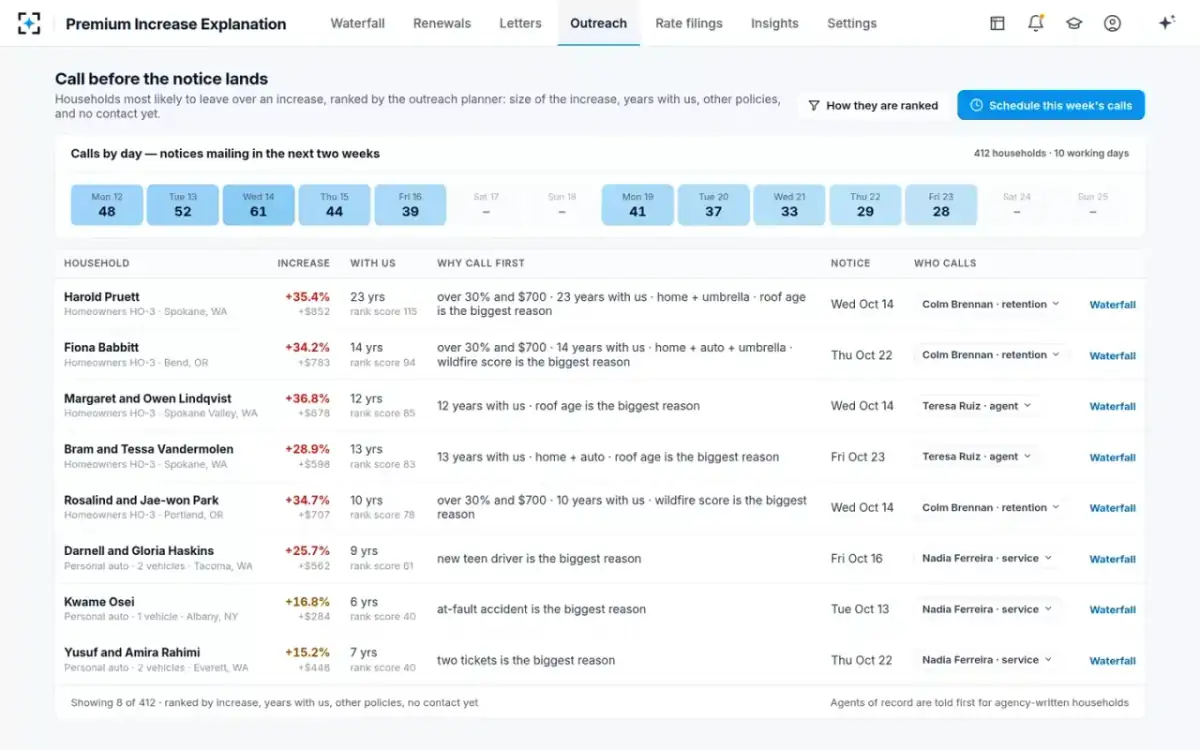The height and width of the screenshot is (750, 1200).
Task: Click Darnell and Gloria Haskins name
Action: click(139, 551)
